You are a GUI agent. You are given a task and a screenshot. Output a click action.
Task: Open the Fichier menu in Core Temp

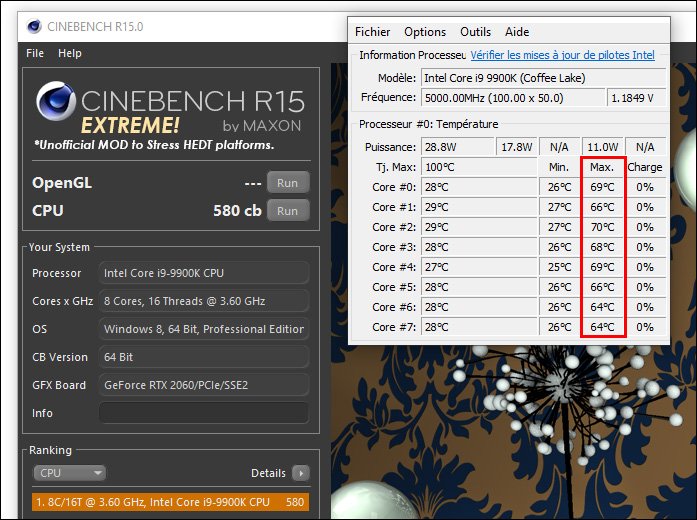[x=373, y=32]
